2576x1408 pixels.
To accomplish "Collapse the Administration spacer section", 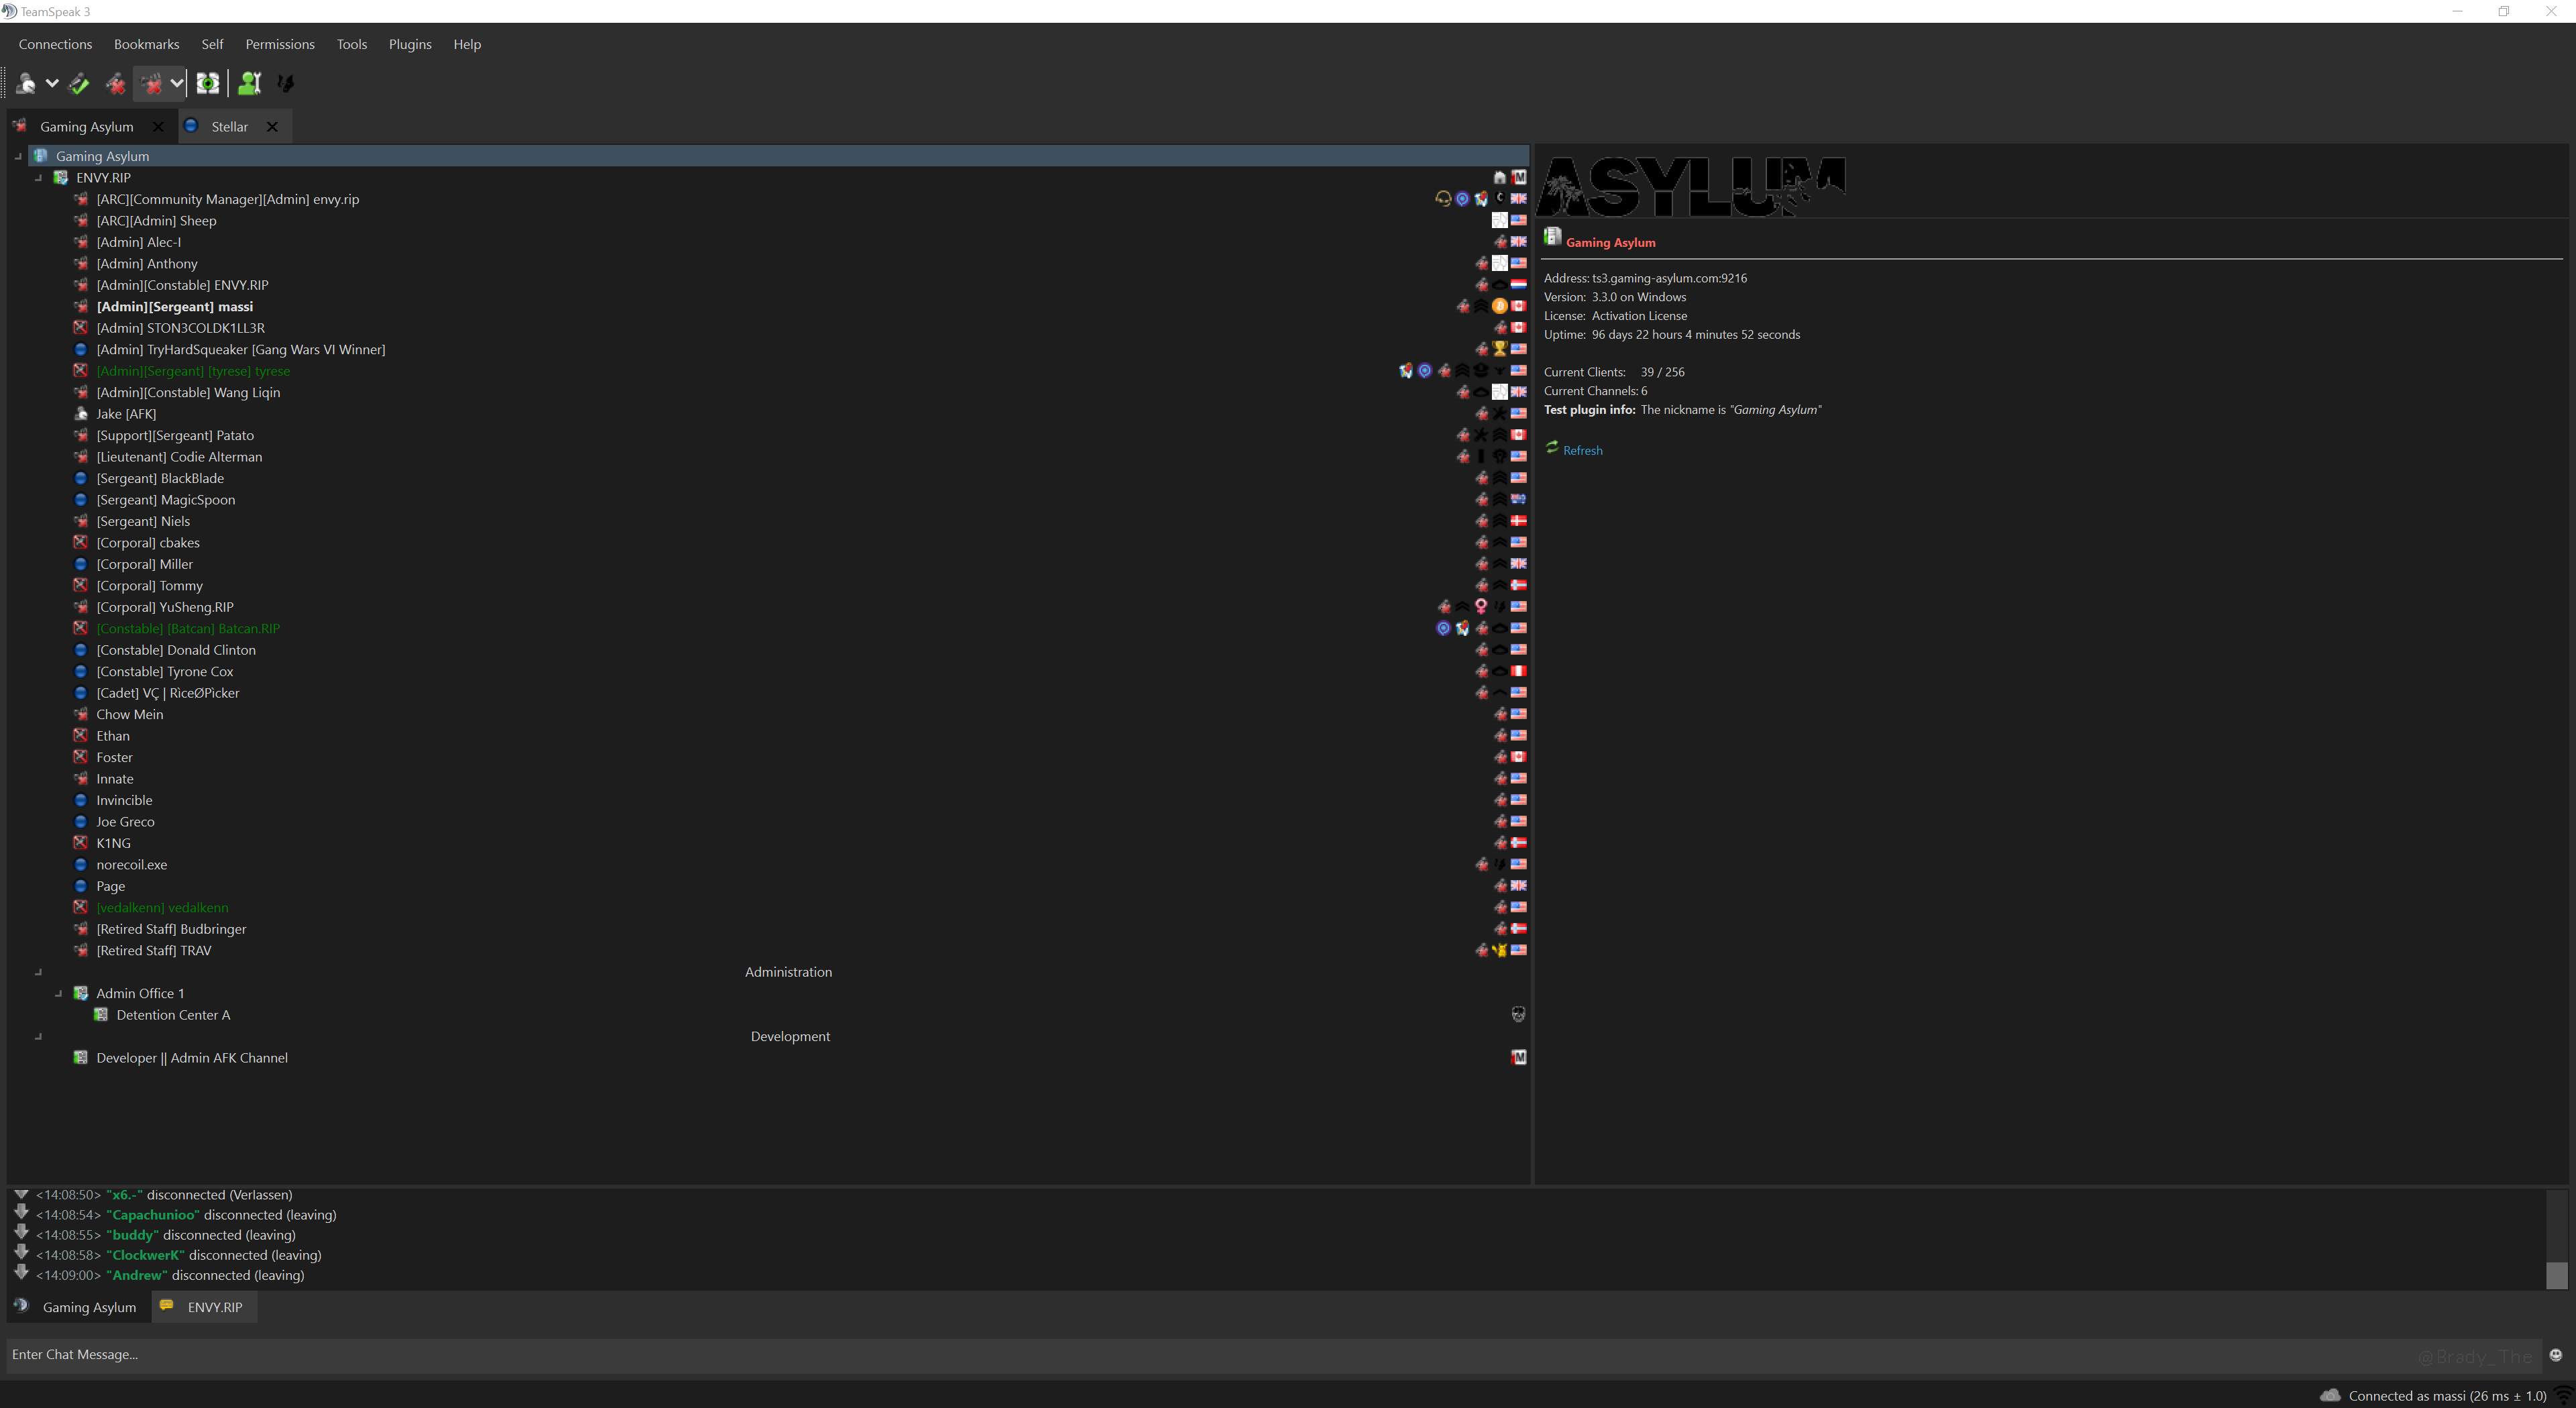I will point(38,972).
